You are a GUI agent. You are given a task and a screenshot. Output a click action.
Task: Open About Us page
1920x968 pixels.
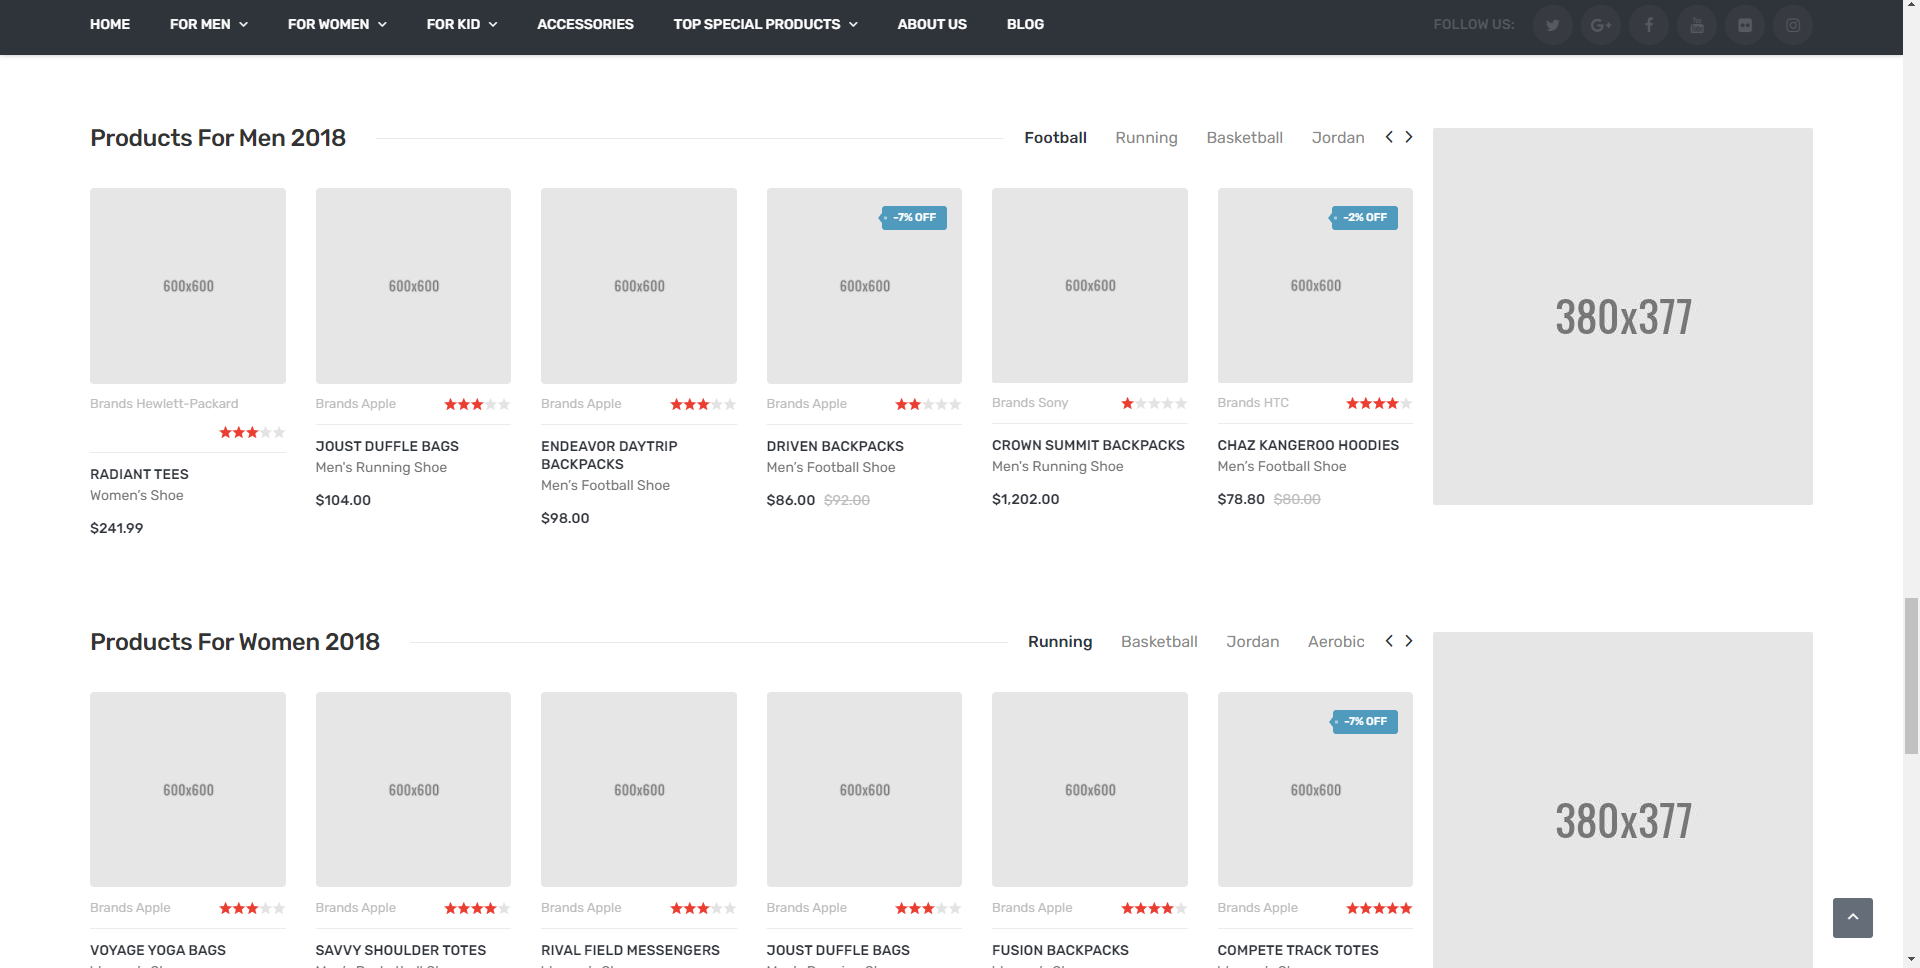point(932,24)
